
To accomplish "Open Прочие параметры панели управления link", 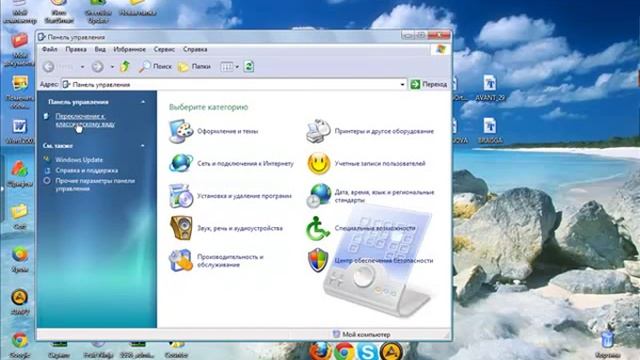I will [x=95, y=184].
